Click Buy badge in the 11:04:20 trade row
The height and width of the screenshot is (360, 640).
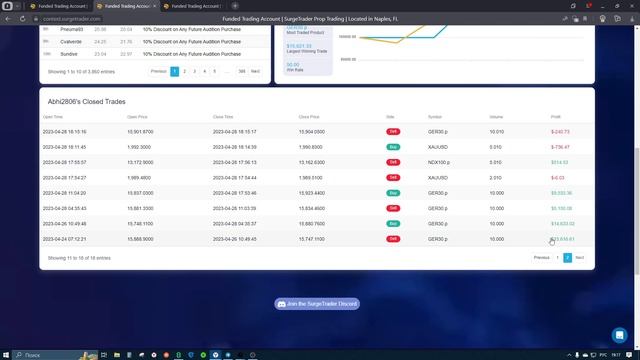coord(393,193)
